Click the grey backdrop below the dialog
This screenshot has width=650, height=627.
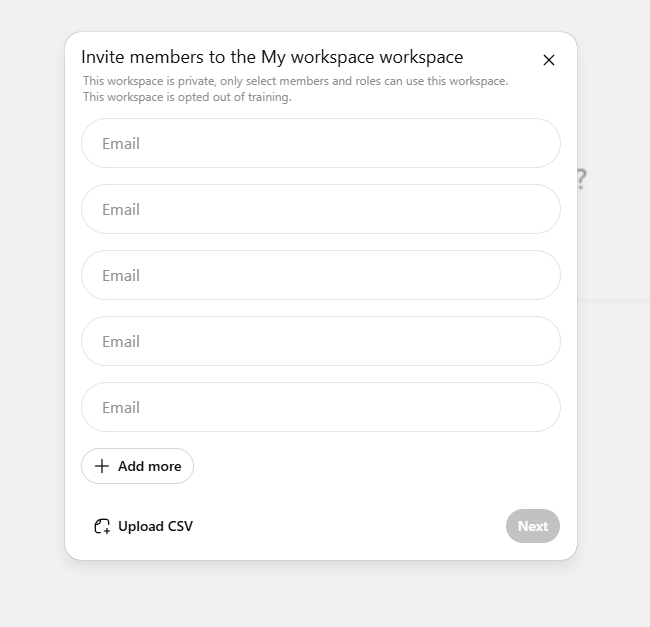click(x=320, y=595)
